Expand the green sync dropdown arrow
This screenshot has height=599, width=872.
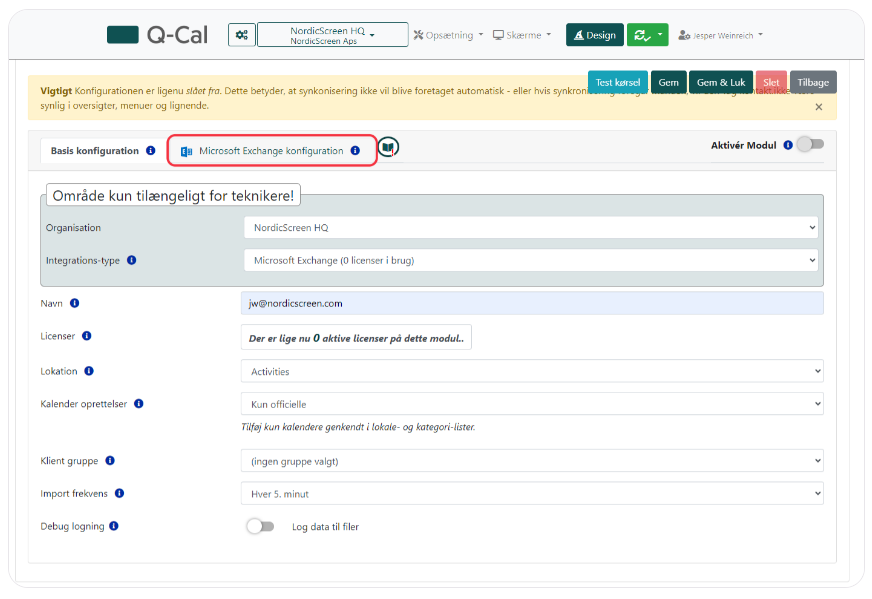(x=660, y=35)
